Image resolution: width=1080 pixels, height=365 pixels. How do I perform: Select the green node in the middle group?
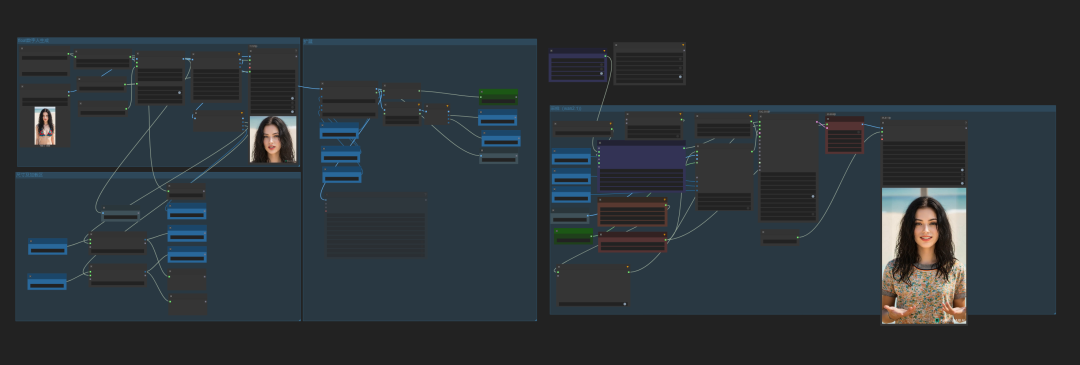[x=499, y=96]
